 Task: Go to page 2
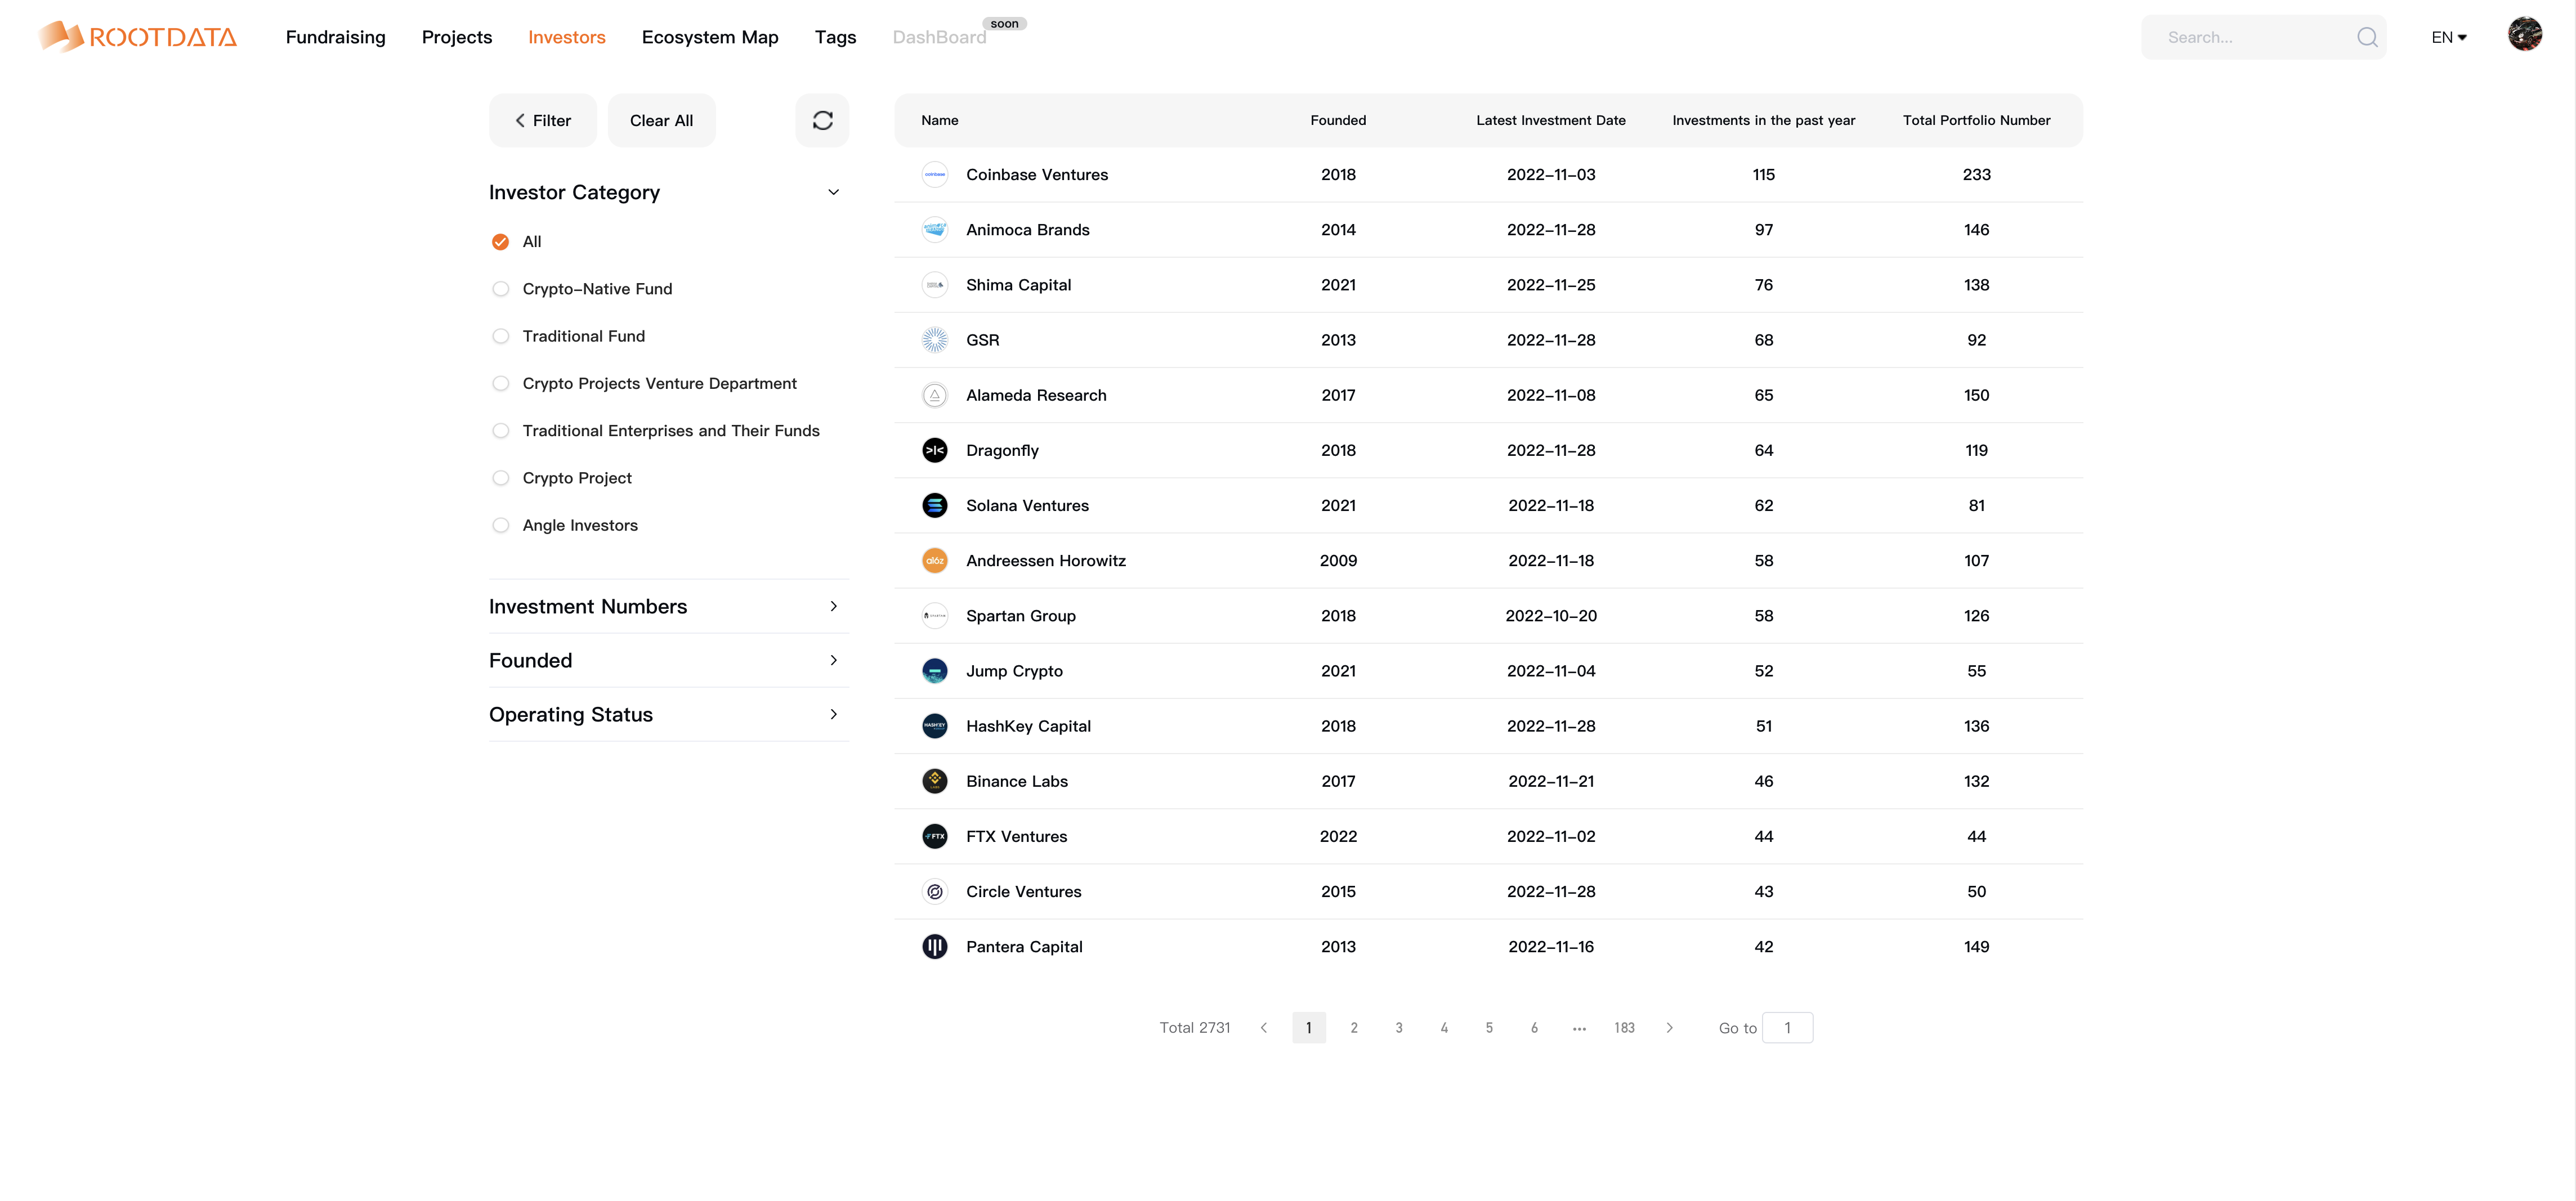tap(1353, 1027)
